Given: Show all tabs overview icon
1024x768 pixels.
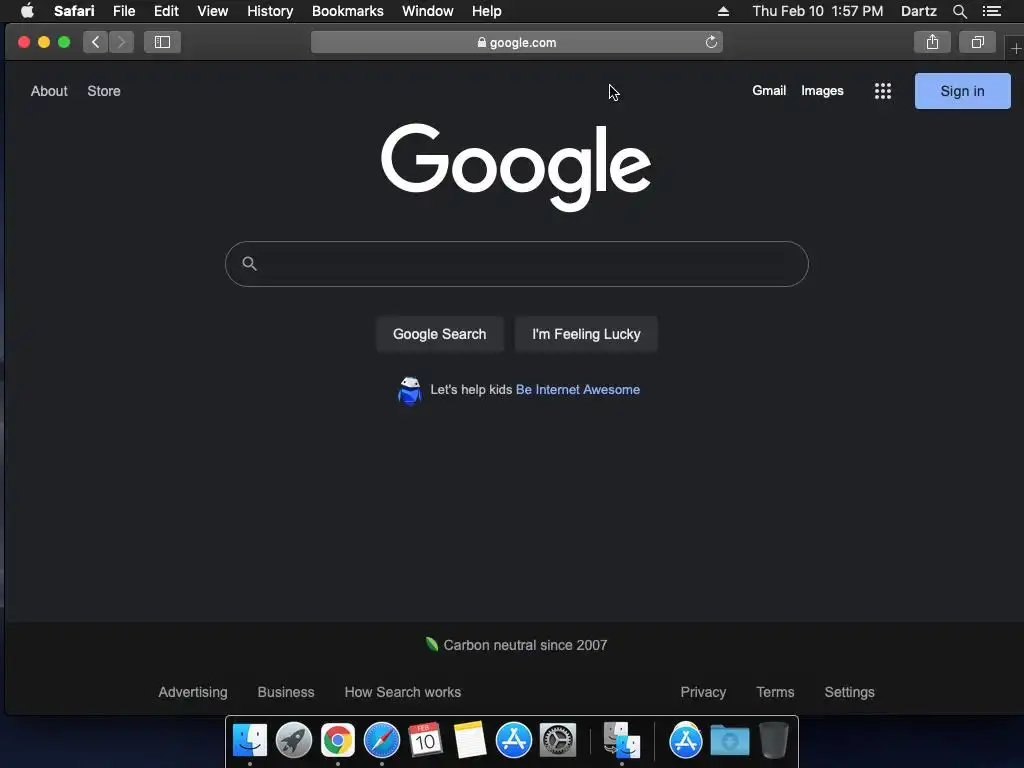Looking at the screenshot, I should (x=978, y=42).
